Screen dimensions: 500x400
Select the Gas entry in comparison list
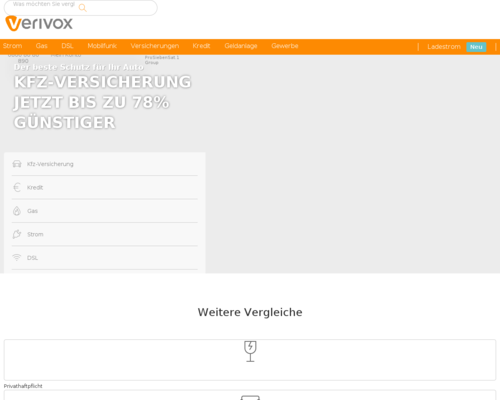32,211
